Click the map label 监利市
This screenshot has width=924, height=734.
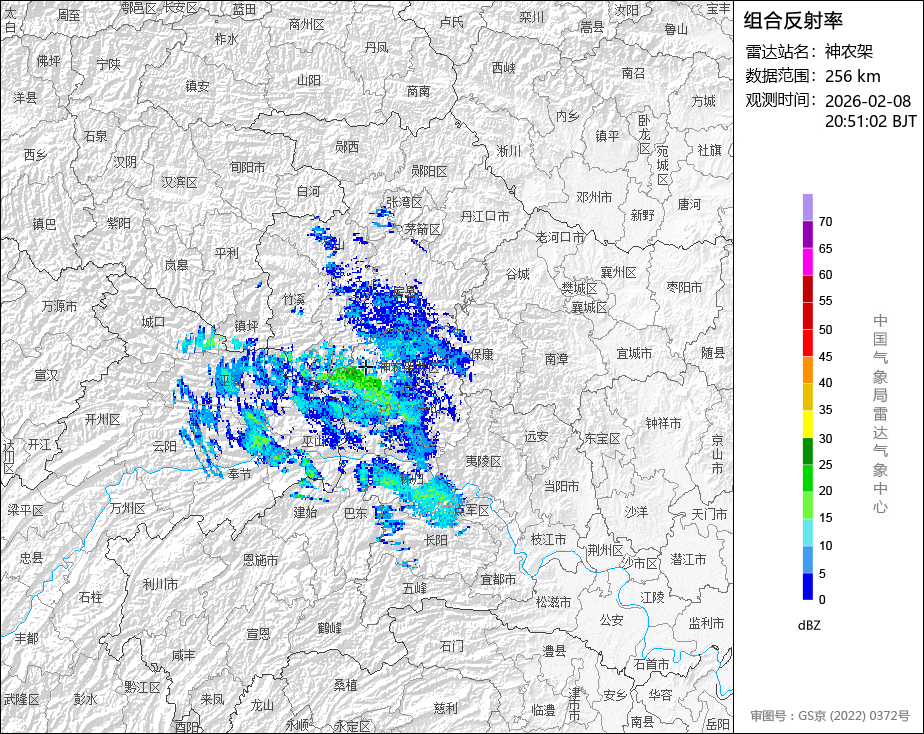pos(707,623)
